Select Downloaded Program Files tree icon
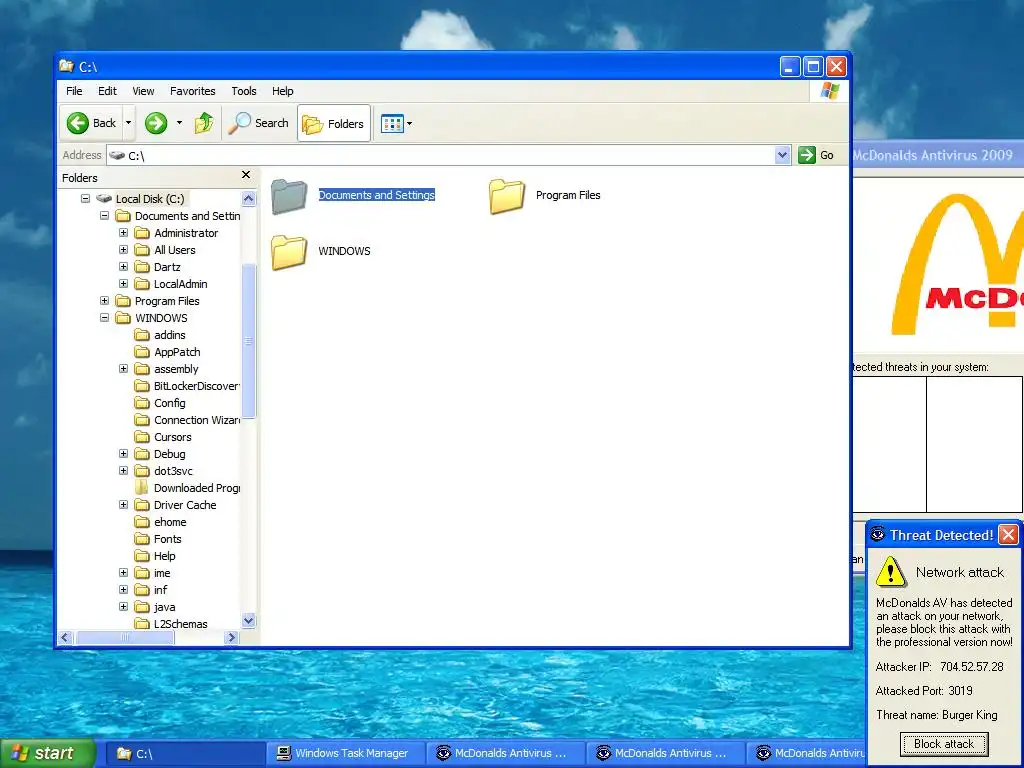 click(142, 488)
